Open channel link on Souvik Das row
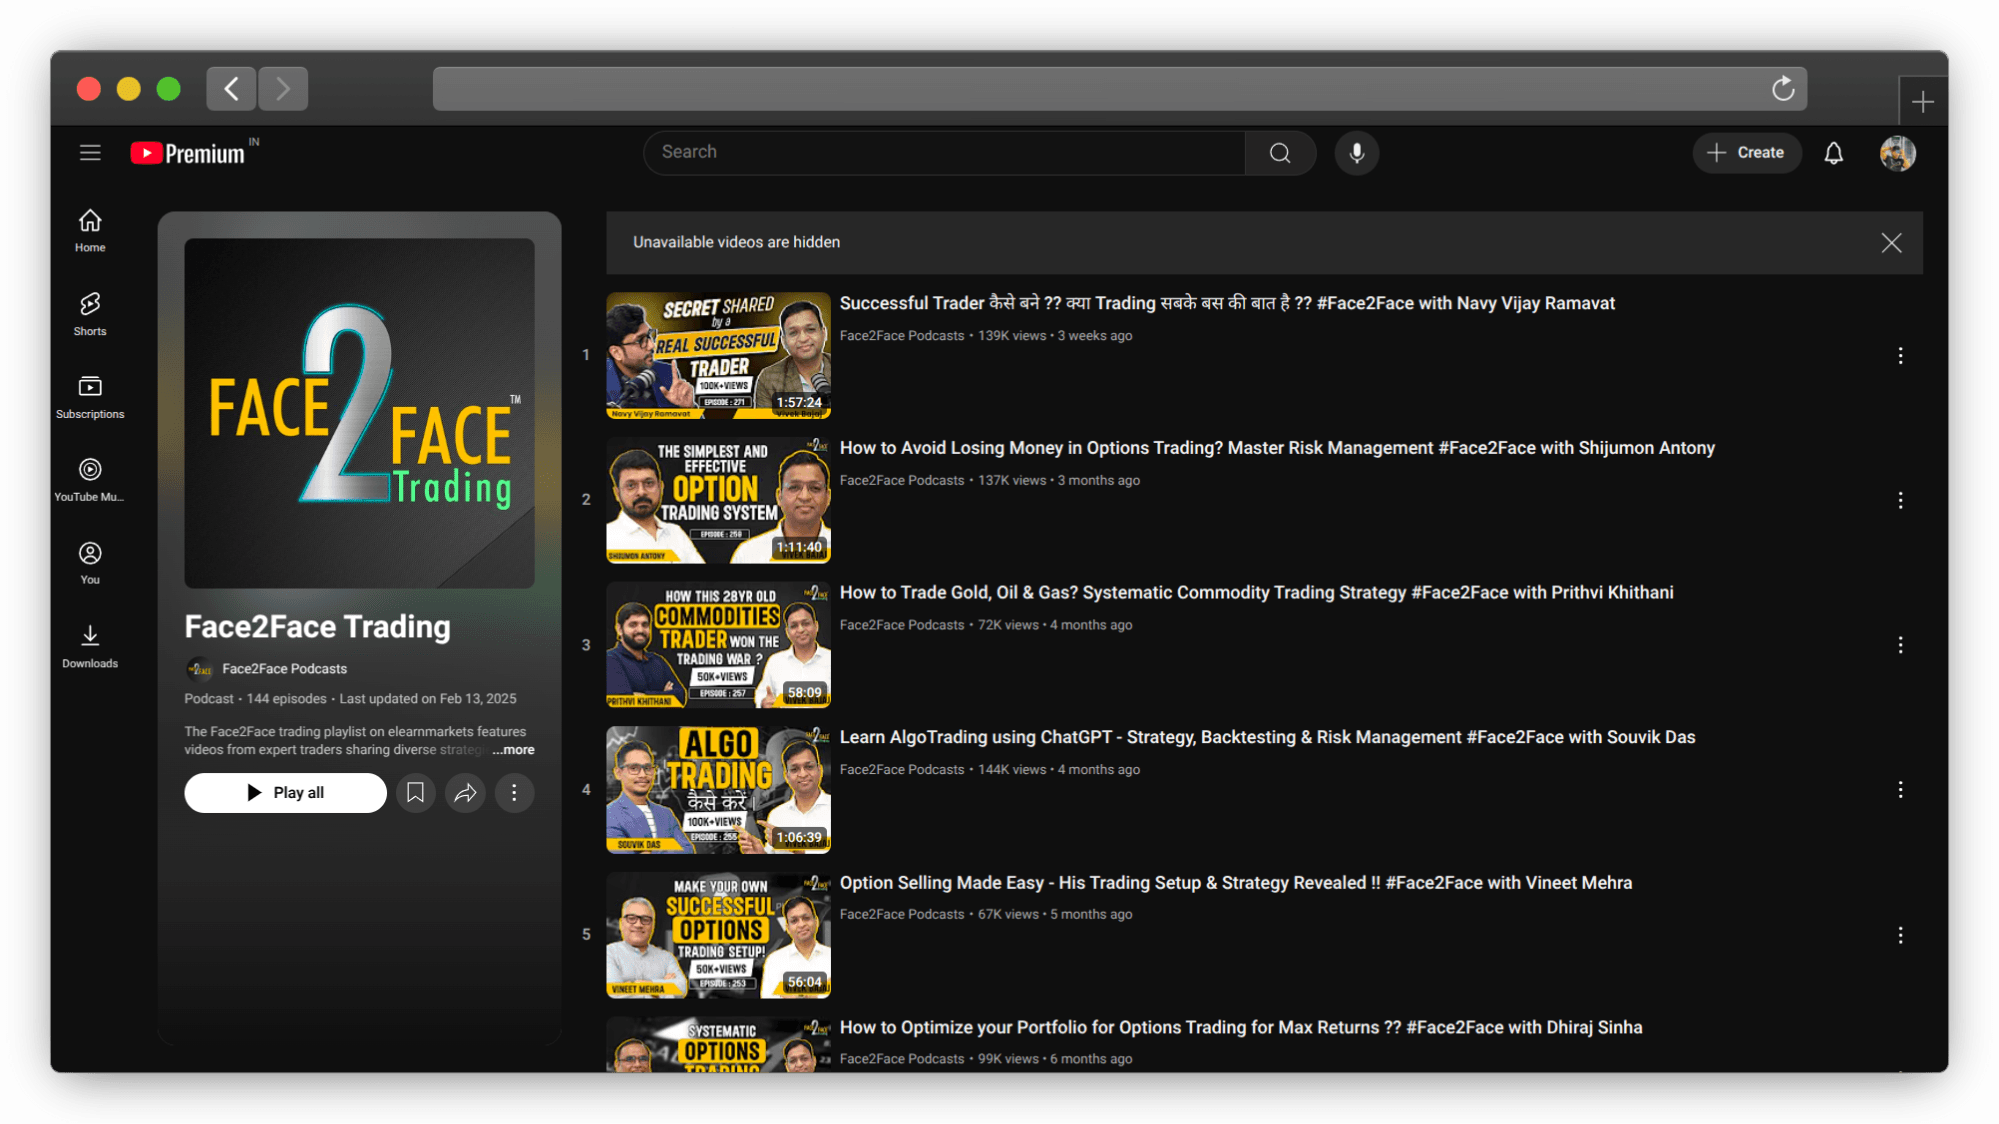 (x=902, y=770)
